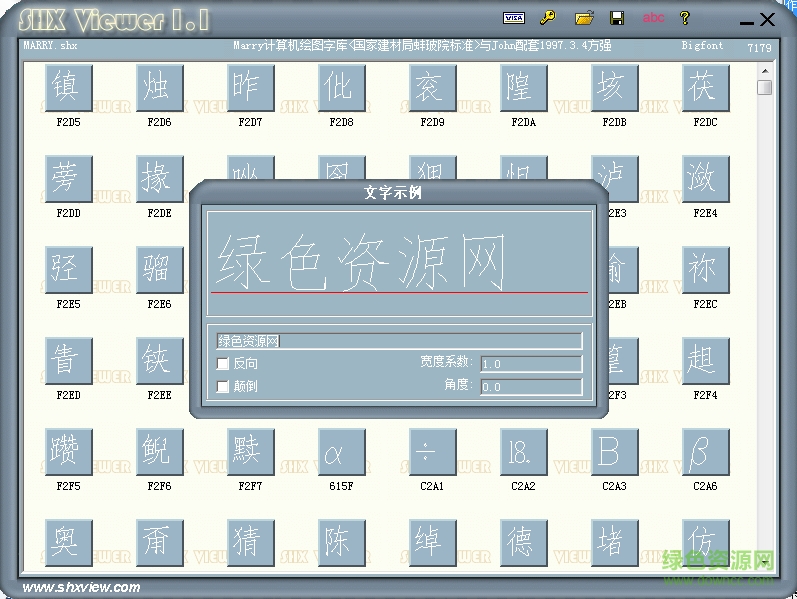Image resolution: width=797 pixels, height=599 pixels.
Task: Click the golden key icon
Action: (548, 18)
